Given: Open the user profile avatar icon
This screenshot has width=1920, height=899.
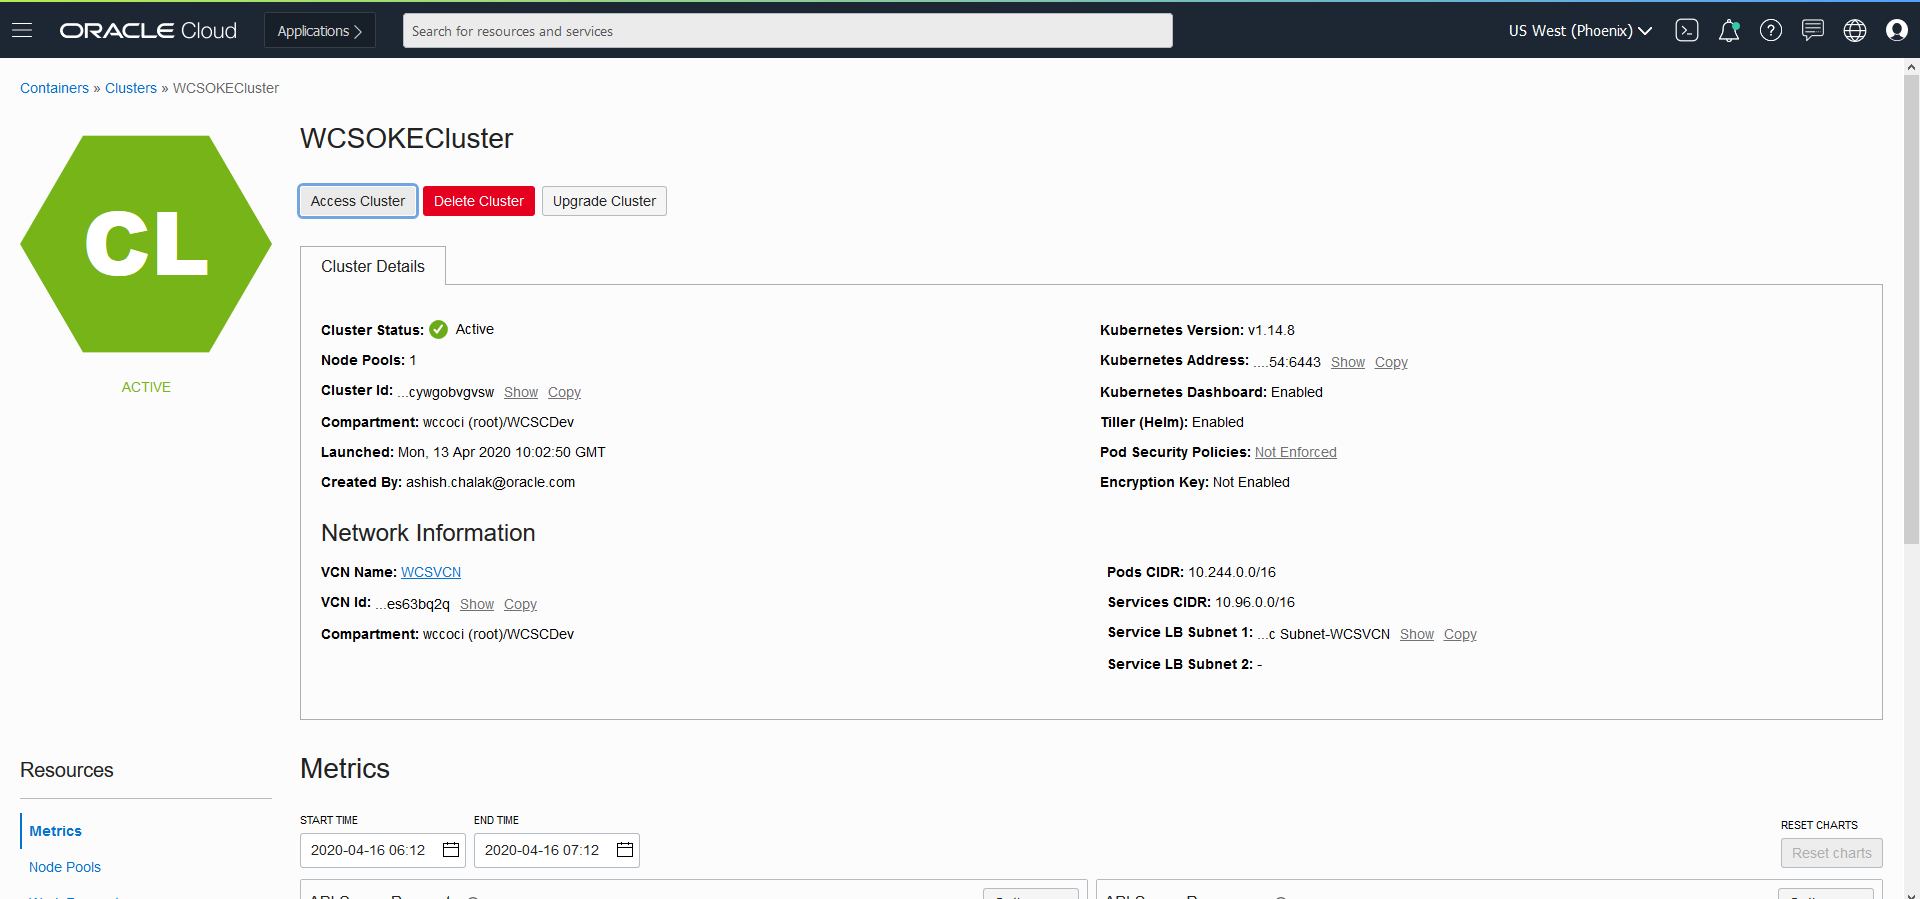Looking at the screenshot, I should (1897, 30).
